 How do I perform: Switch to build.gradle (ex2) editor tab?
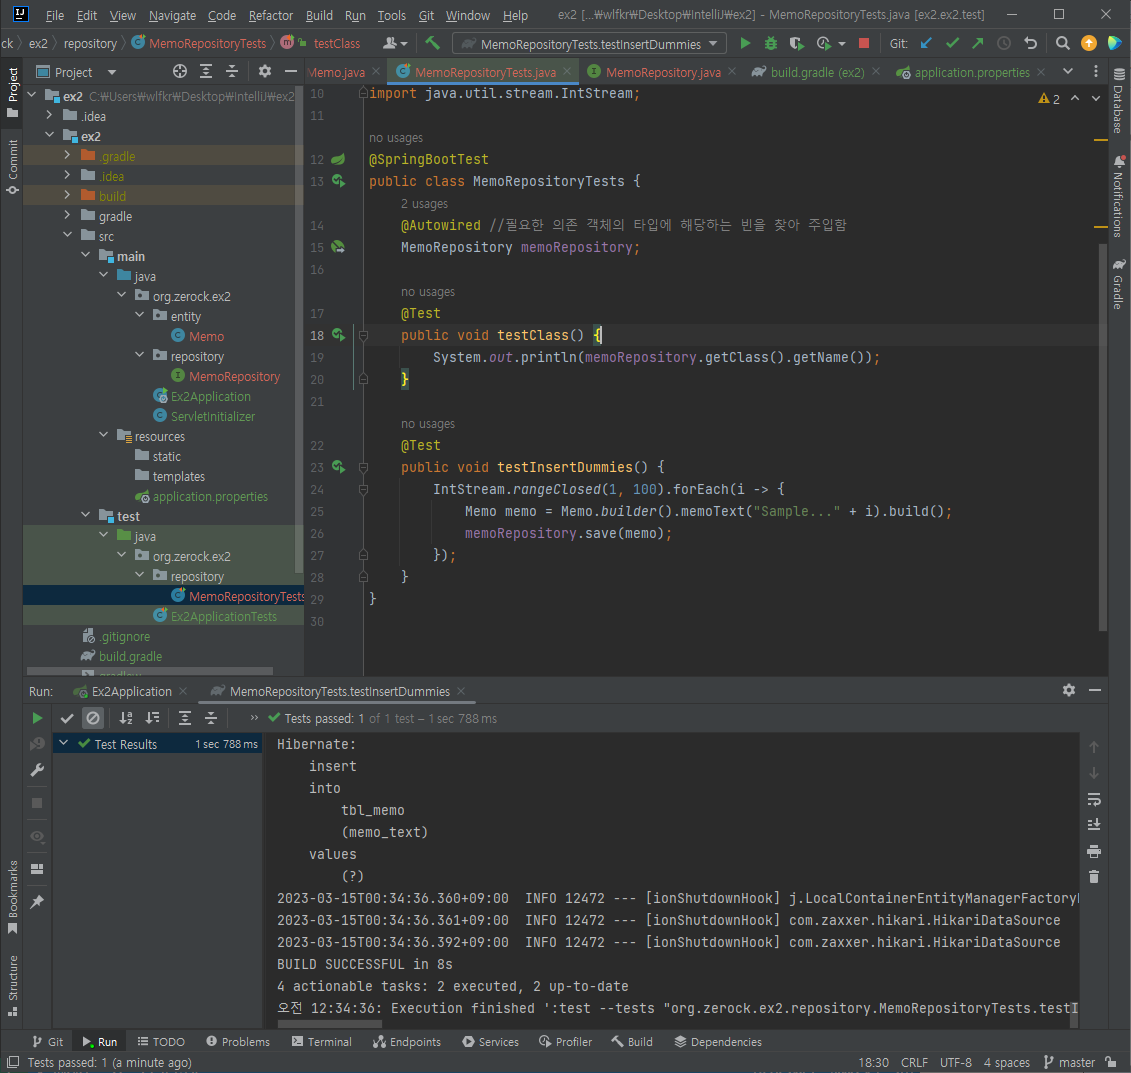pyautogui.click(x=817, y=72)
